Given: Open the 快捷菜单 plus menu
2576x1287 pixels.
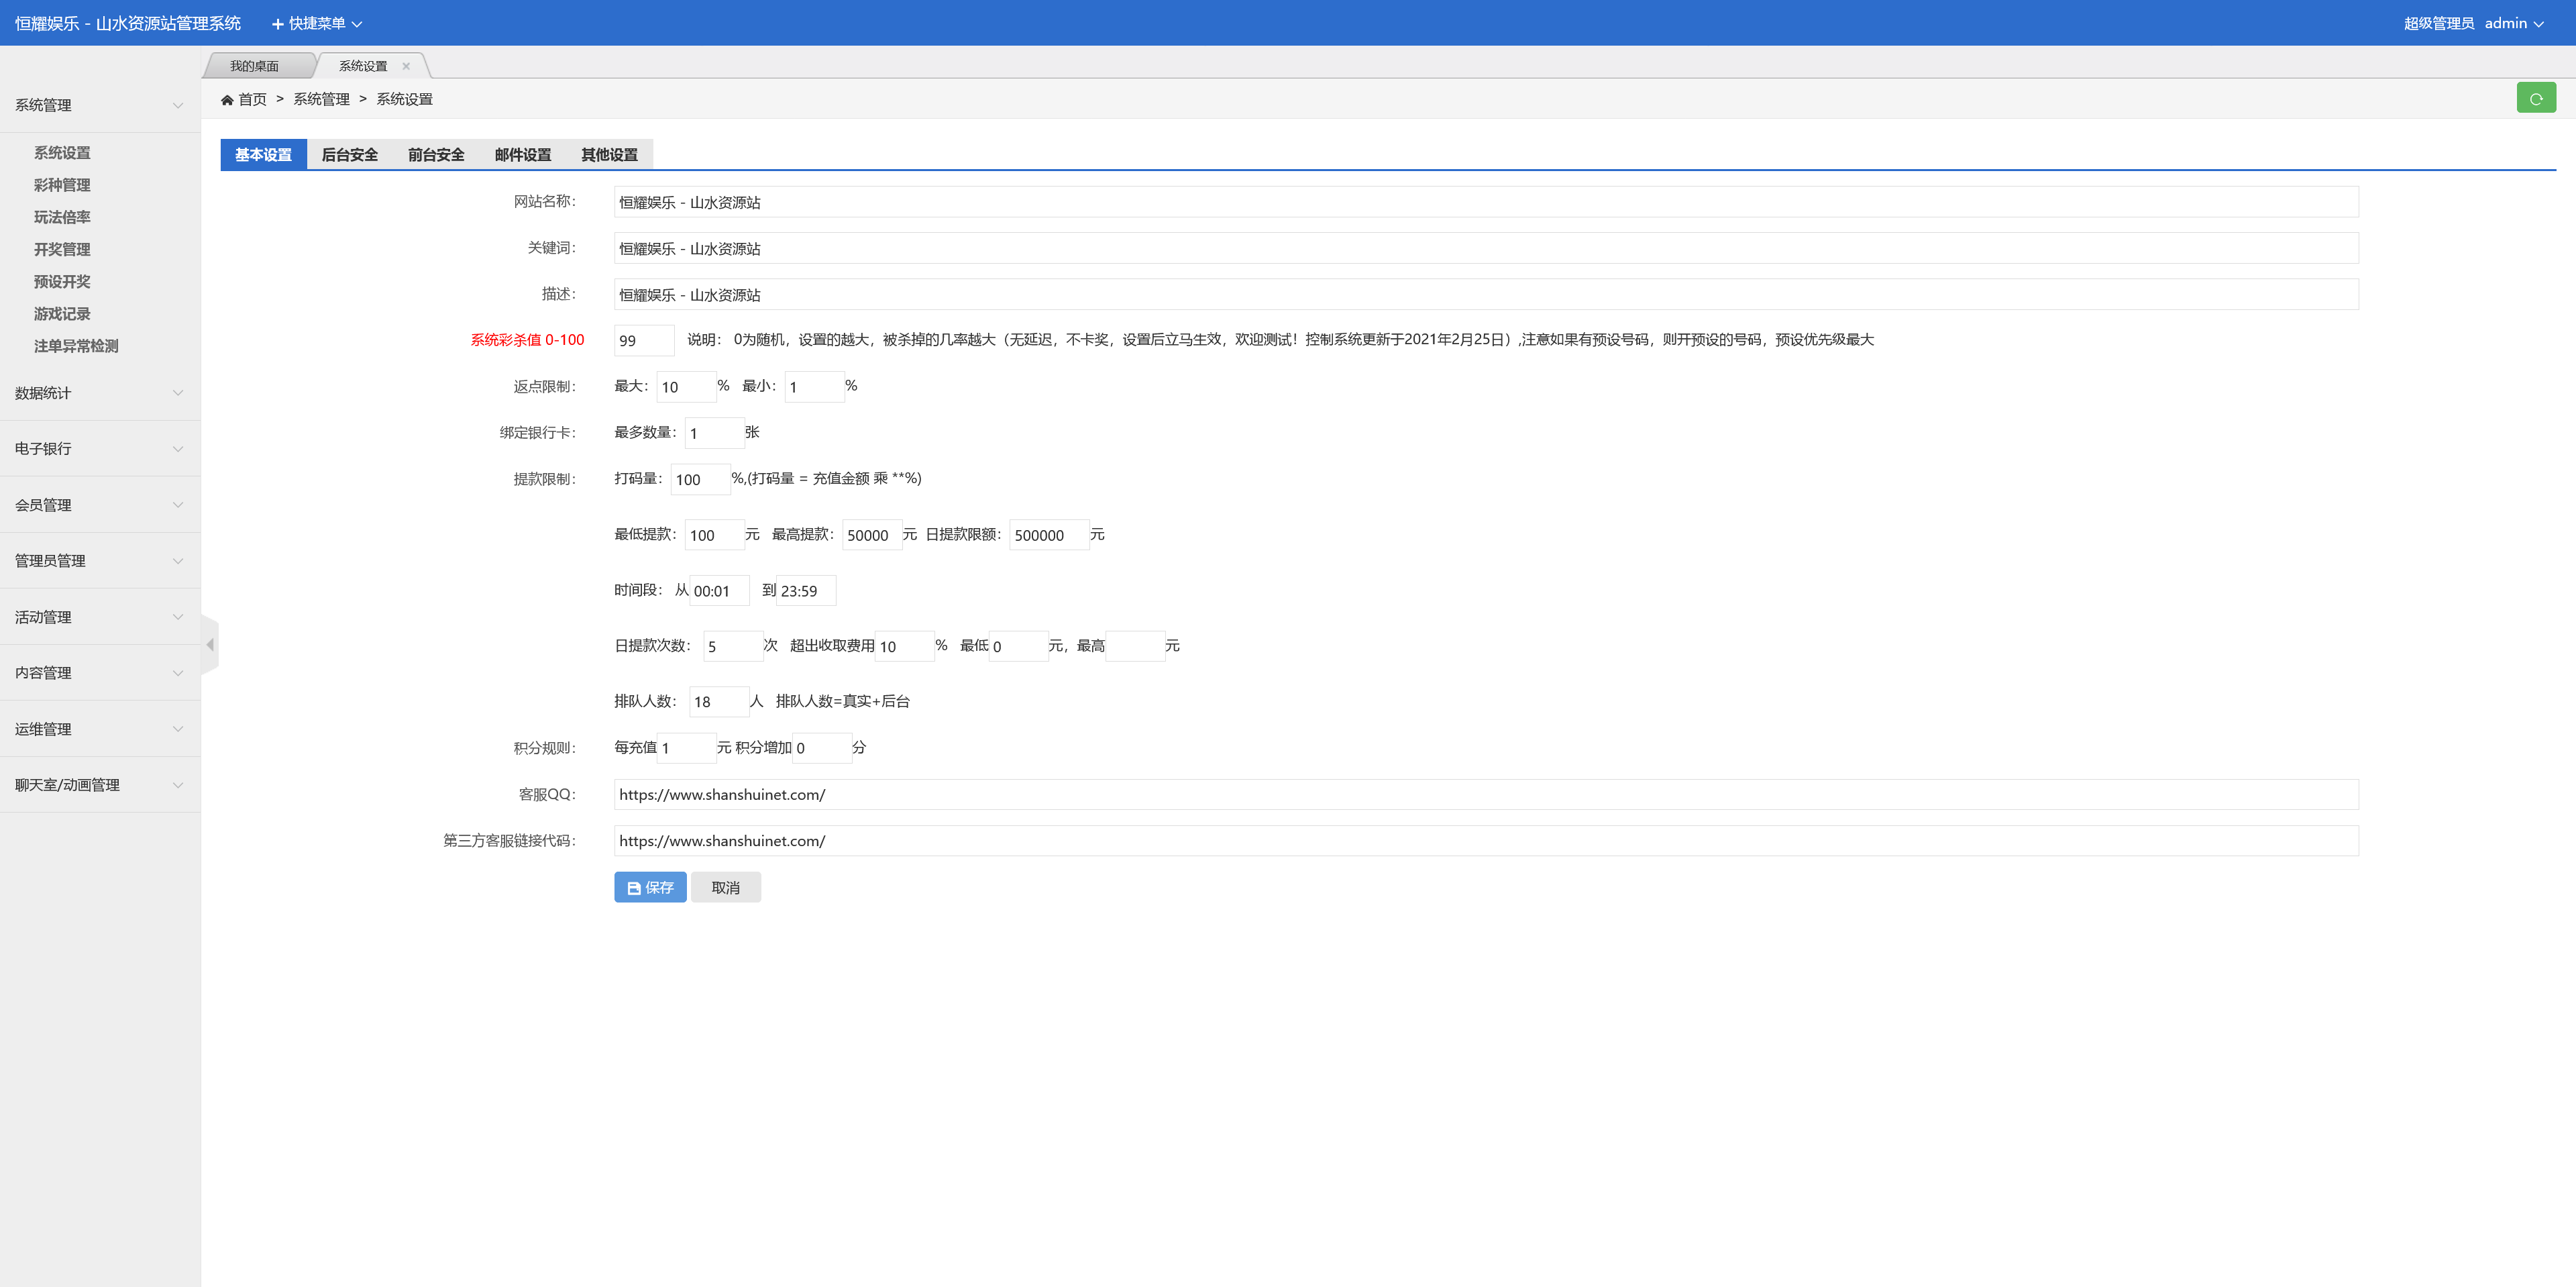Looking at the screenshot, I should [316, 23].
